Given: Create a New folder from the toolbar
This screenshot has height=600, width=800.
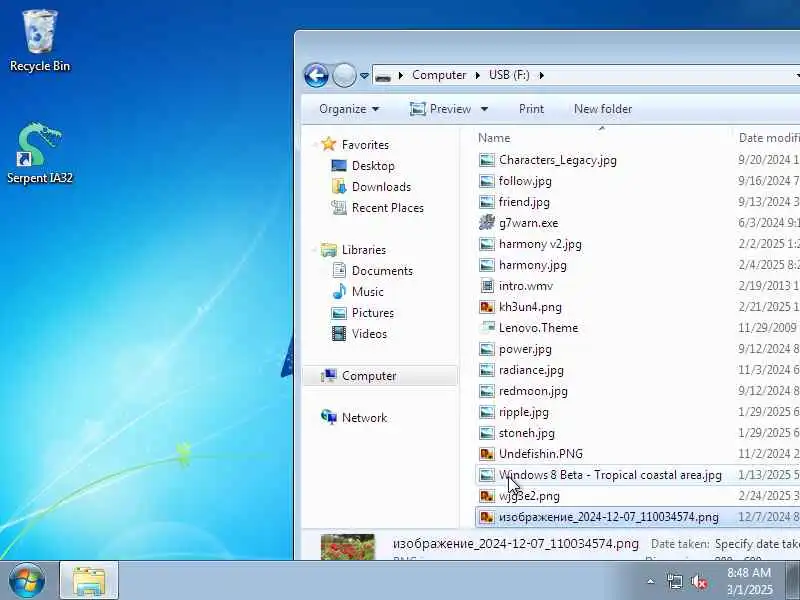Looking at the screenshot, I should coord(603,109).
